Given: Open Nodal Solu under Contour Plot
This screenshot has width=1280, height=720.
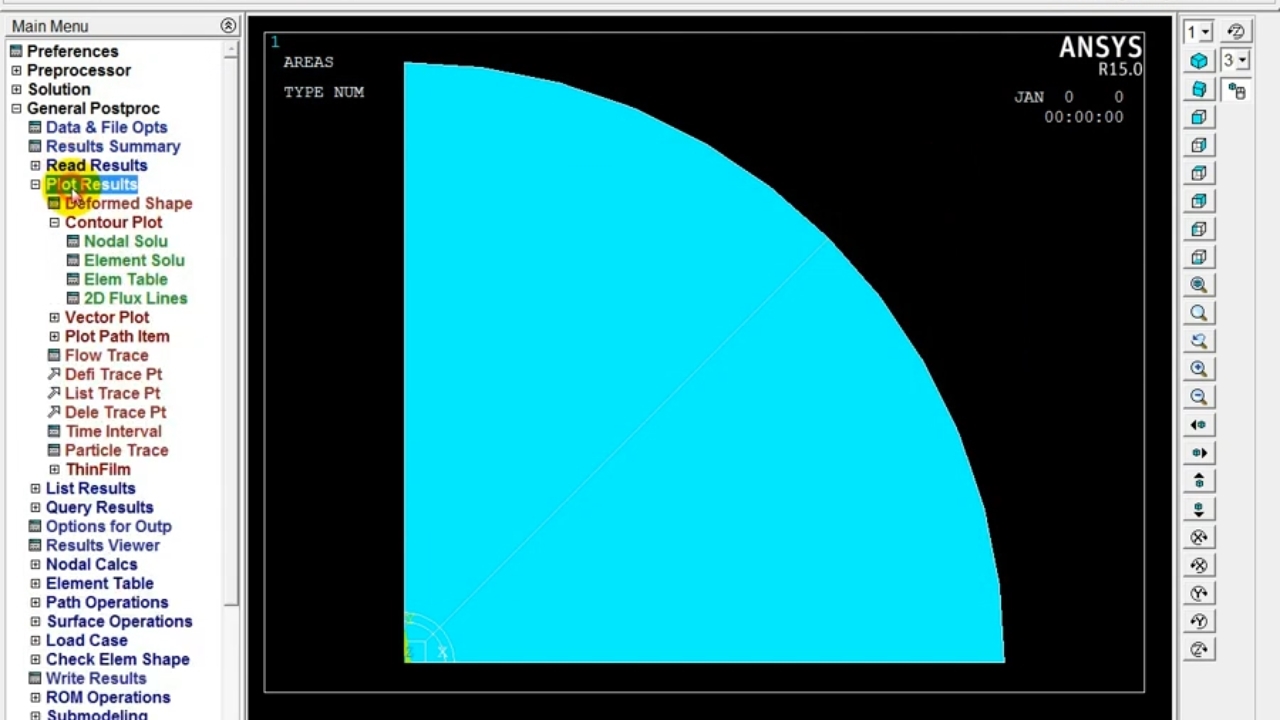Looking at the screenshot, I should tap(125, 241).
